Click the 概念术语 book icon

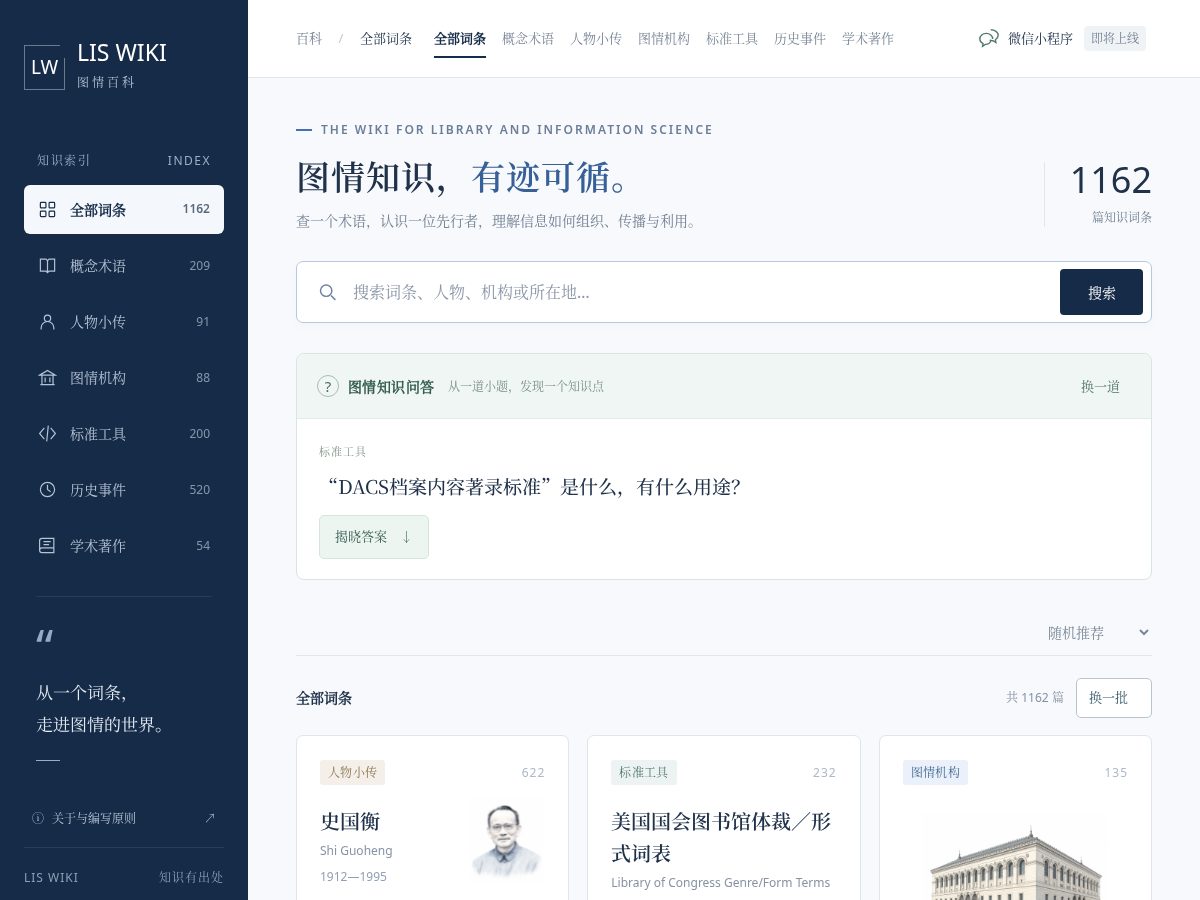pos(47,266)
